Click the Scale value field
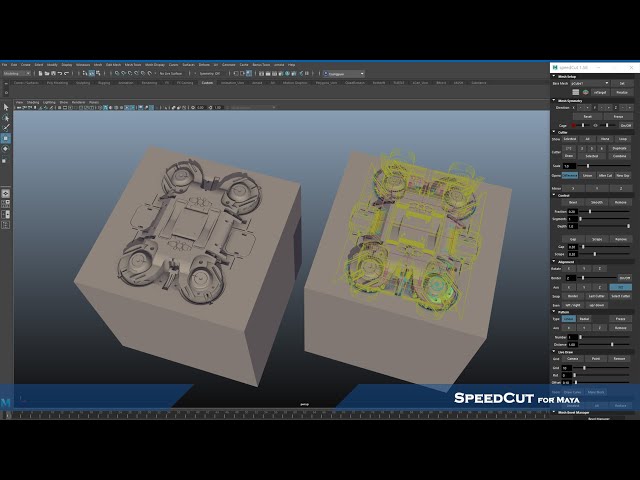This screenshot has width=640, height=480. click(569, 166)
